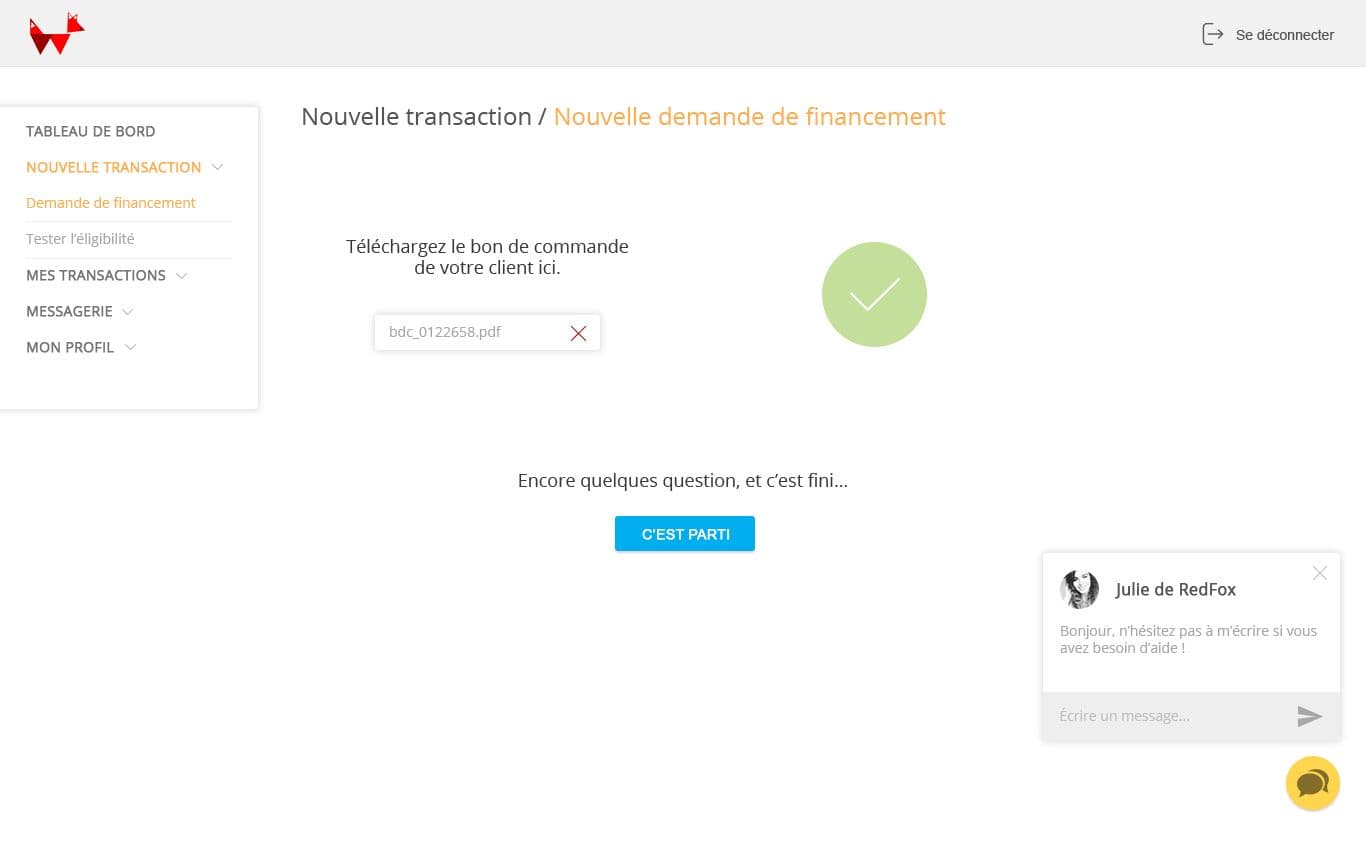Expand the Mes Transactions chevron
1366x850 pixels.
pos(181,275)
